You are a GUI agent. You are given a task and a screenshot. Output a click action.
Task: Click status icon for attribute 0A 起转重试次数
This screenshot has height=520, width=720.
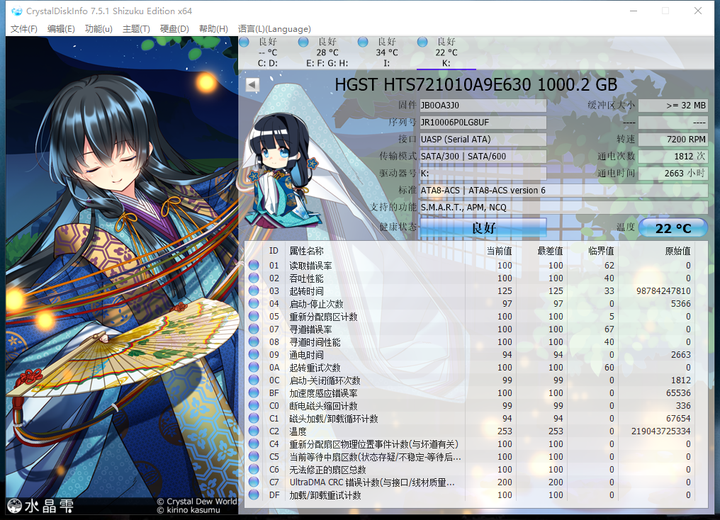[x=254, y=367]
